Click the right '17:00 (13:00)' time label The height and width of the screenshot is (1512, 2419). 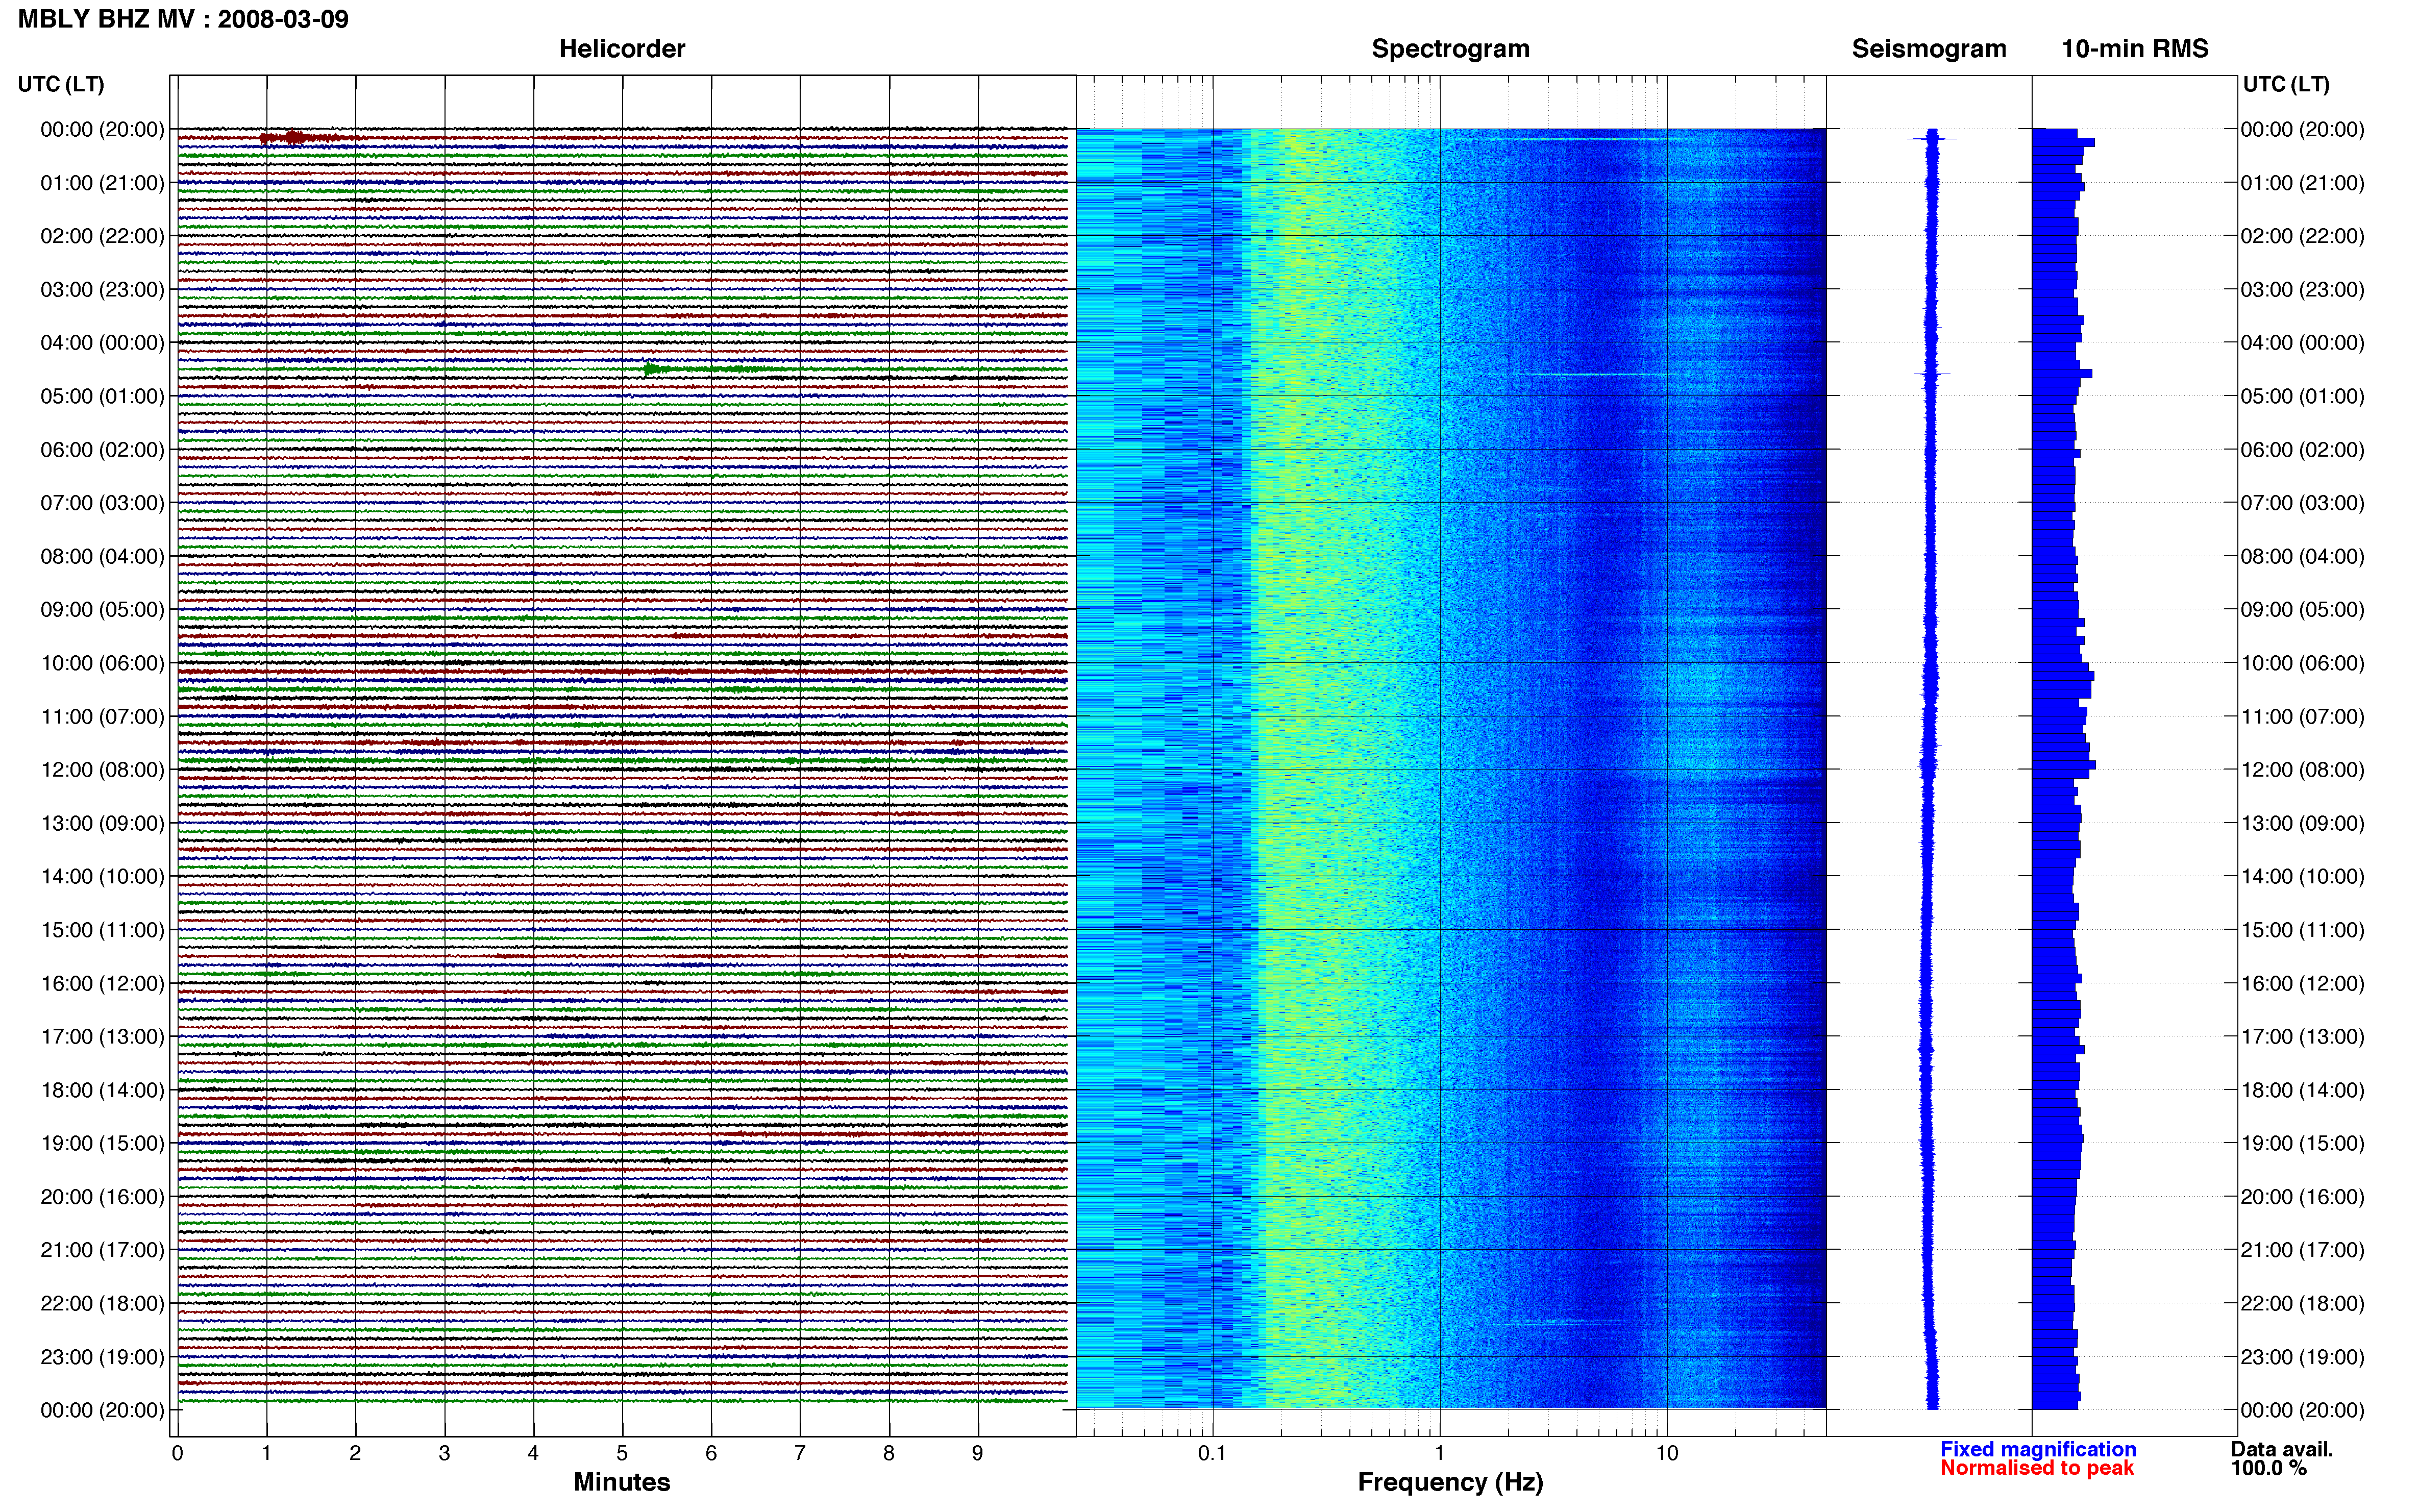click(x=2302, y=1037)
